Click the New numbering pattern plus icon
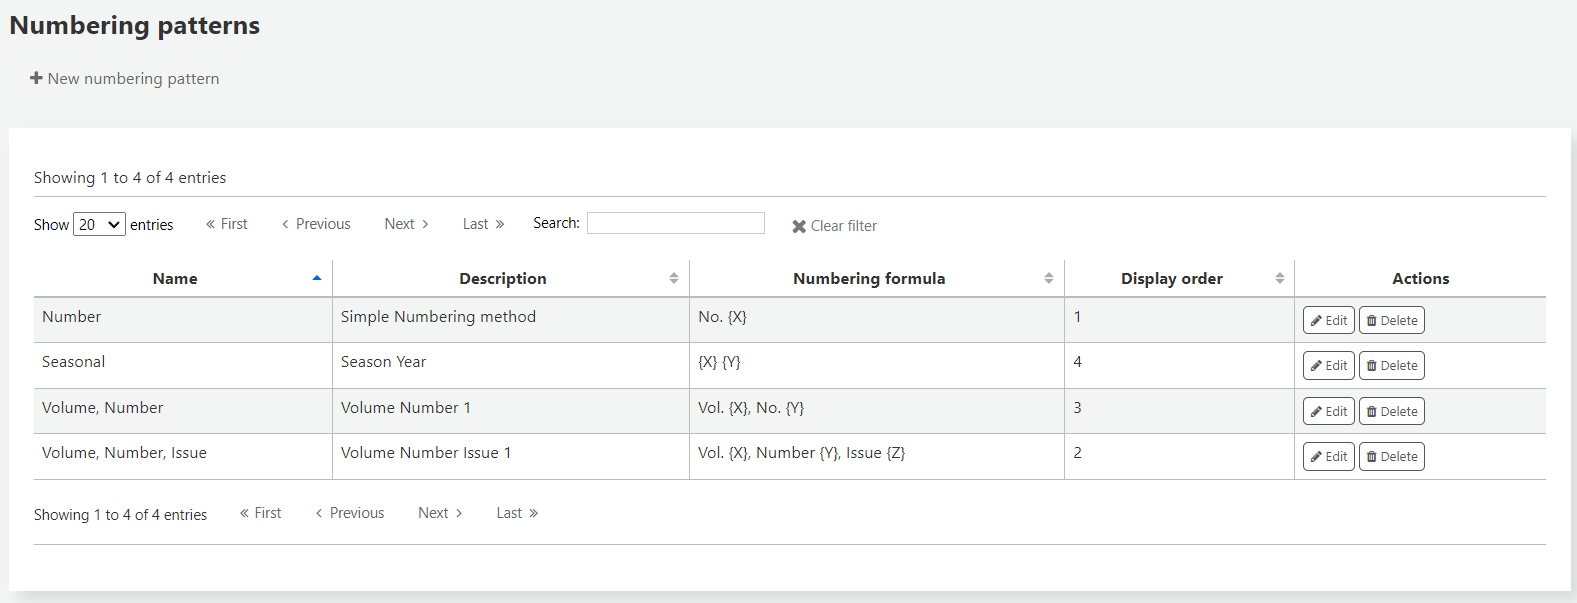 pos(36,78)
